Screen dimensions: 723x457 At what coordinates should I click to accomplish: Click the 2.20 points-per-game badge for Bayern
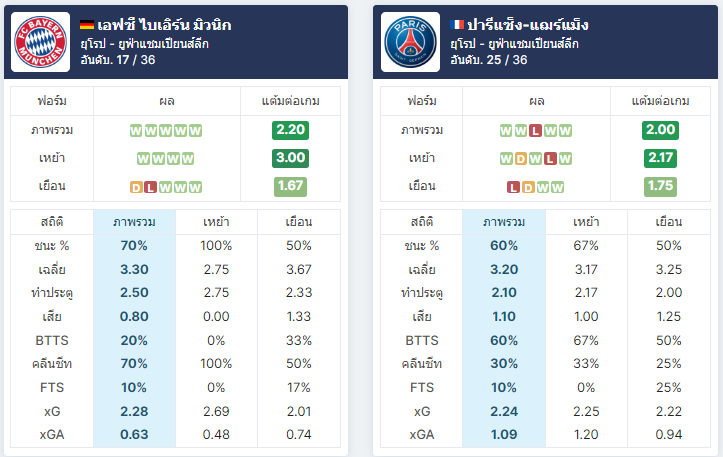click(290, 130)
